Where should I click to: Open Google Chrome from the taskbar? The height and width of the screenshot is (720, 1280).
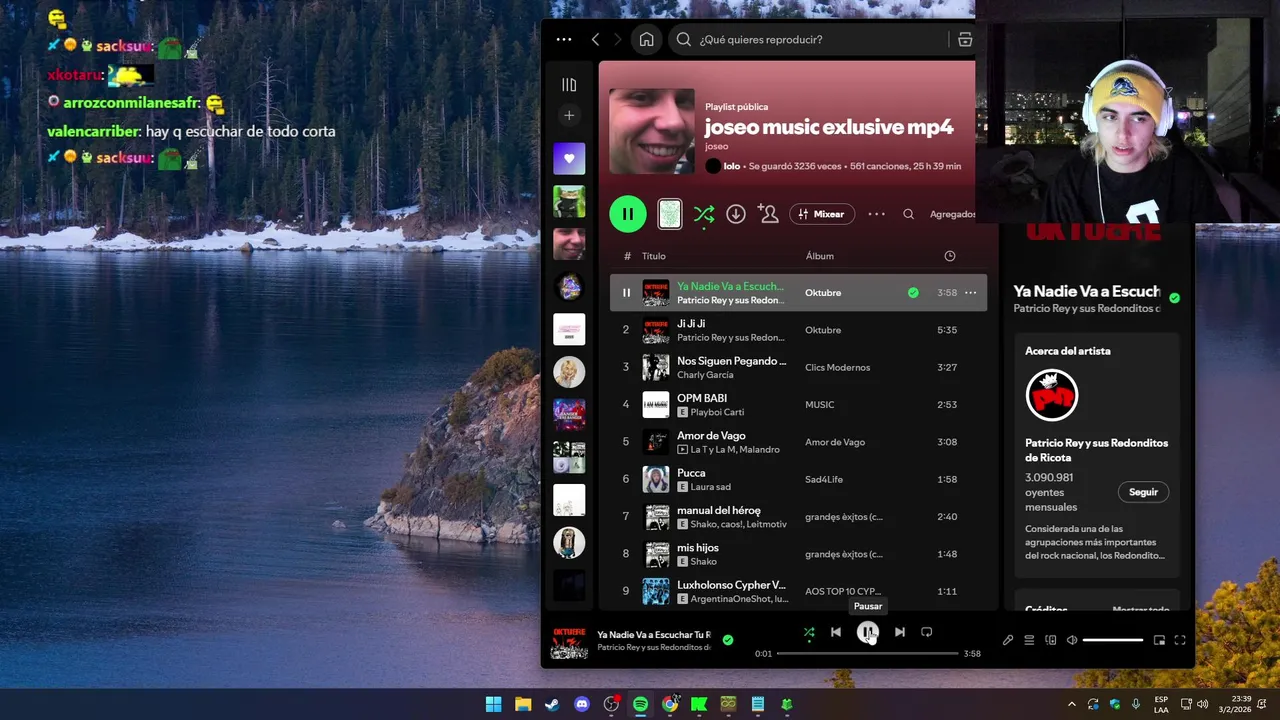[670, 704]
